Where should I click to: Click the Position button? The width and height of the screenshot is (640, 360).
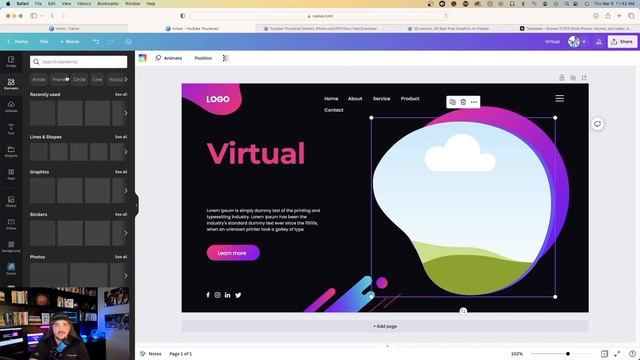coord(203,58)
